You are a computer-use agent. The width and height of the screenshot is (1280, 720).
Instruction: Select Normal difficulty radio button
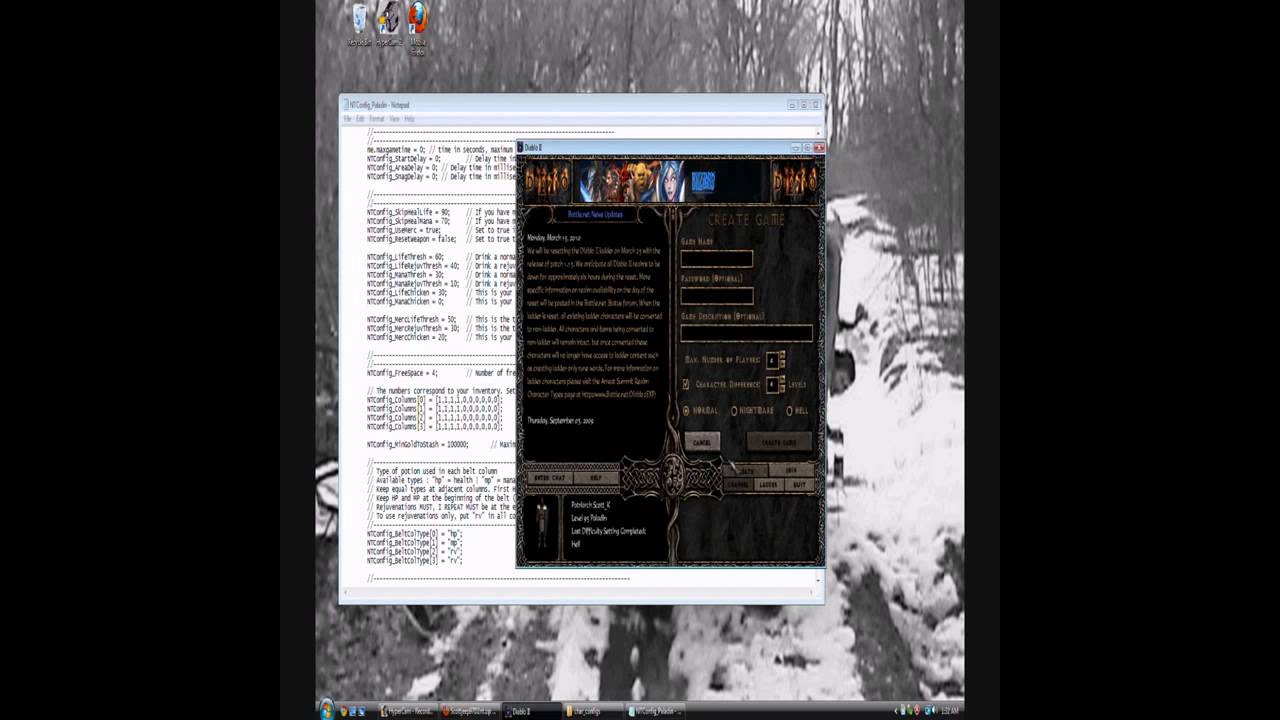coord(686,411)
